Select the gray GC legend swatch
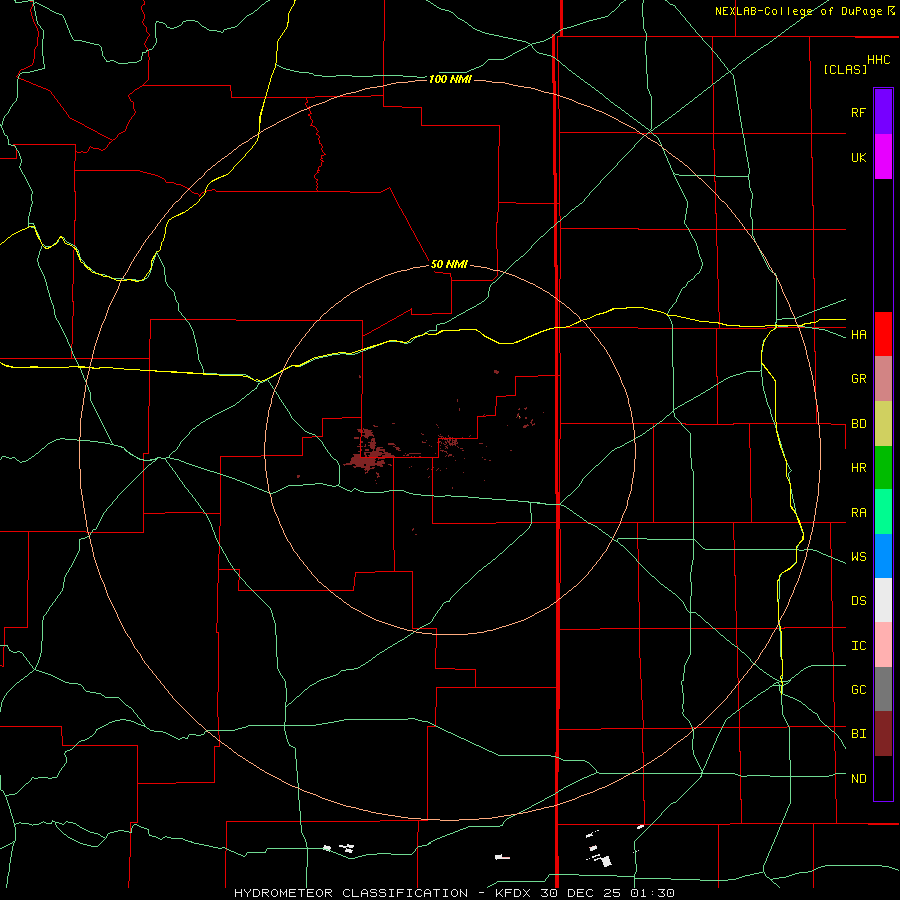The width and height of the screenshot is (900, 900). click(883, 689)
